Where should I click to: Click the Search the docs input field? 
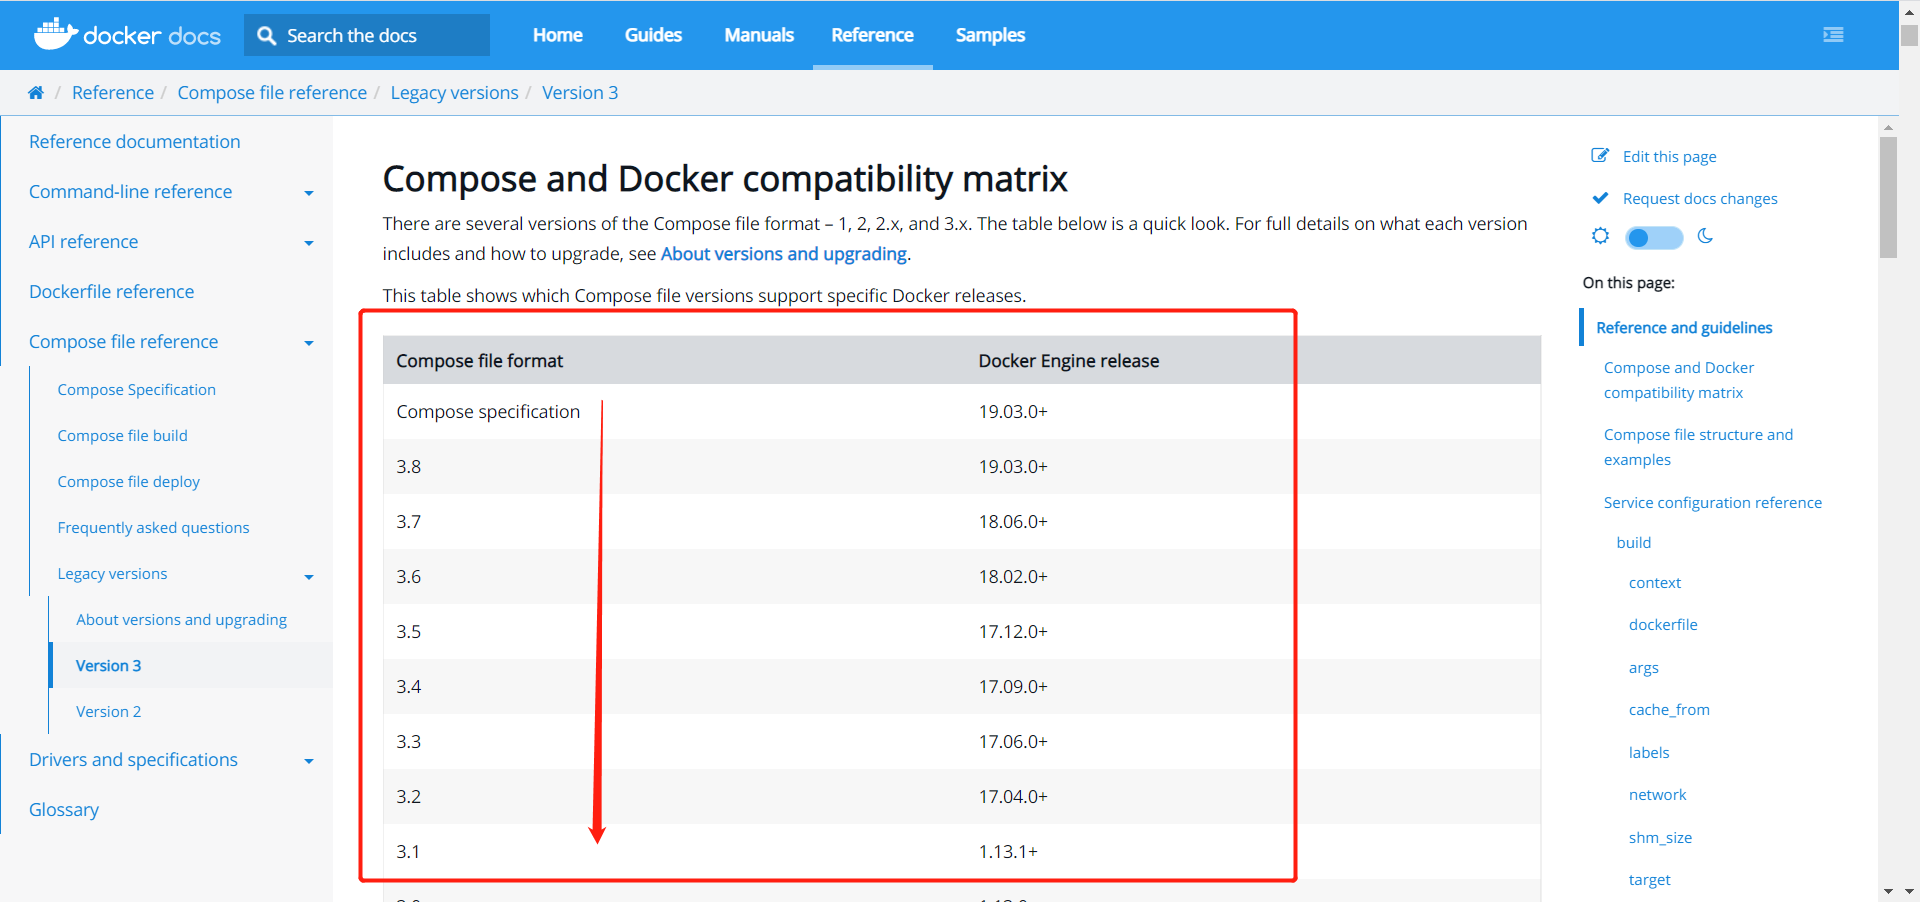380,36
